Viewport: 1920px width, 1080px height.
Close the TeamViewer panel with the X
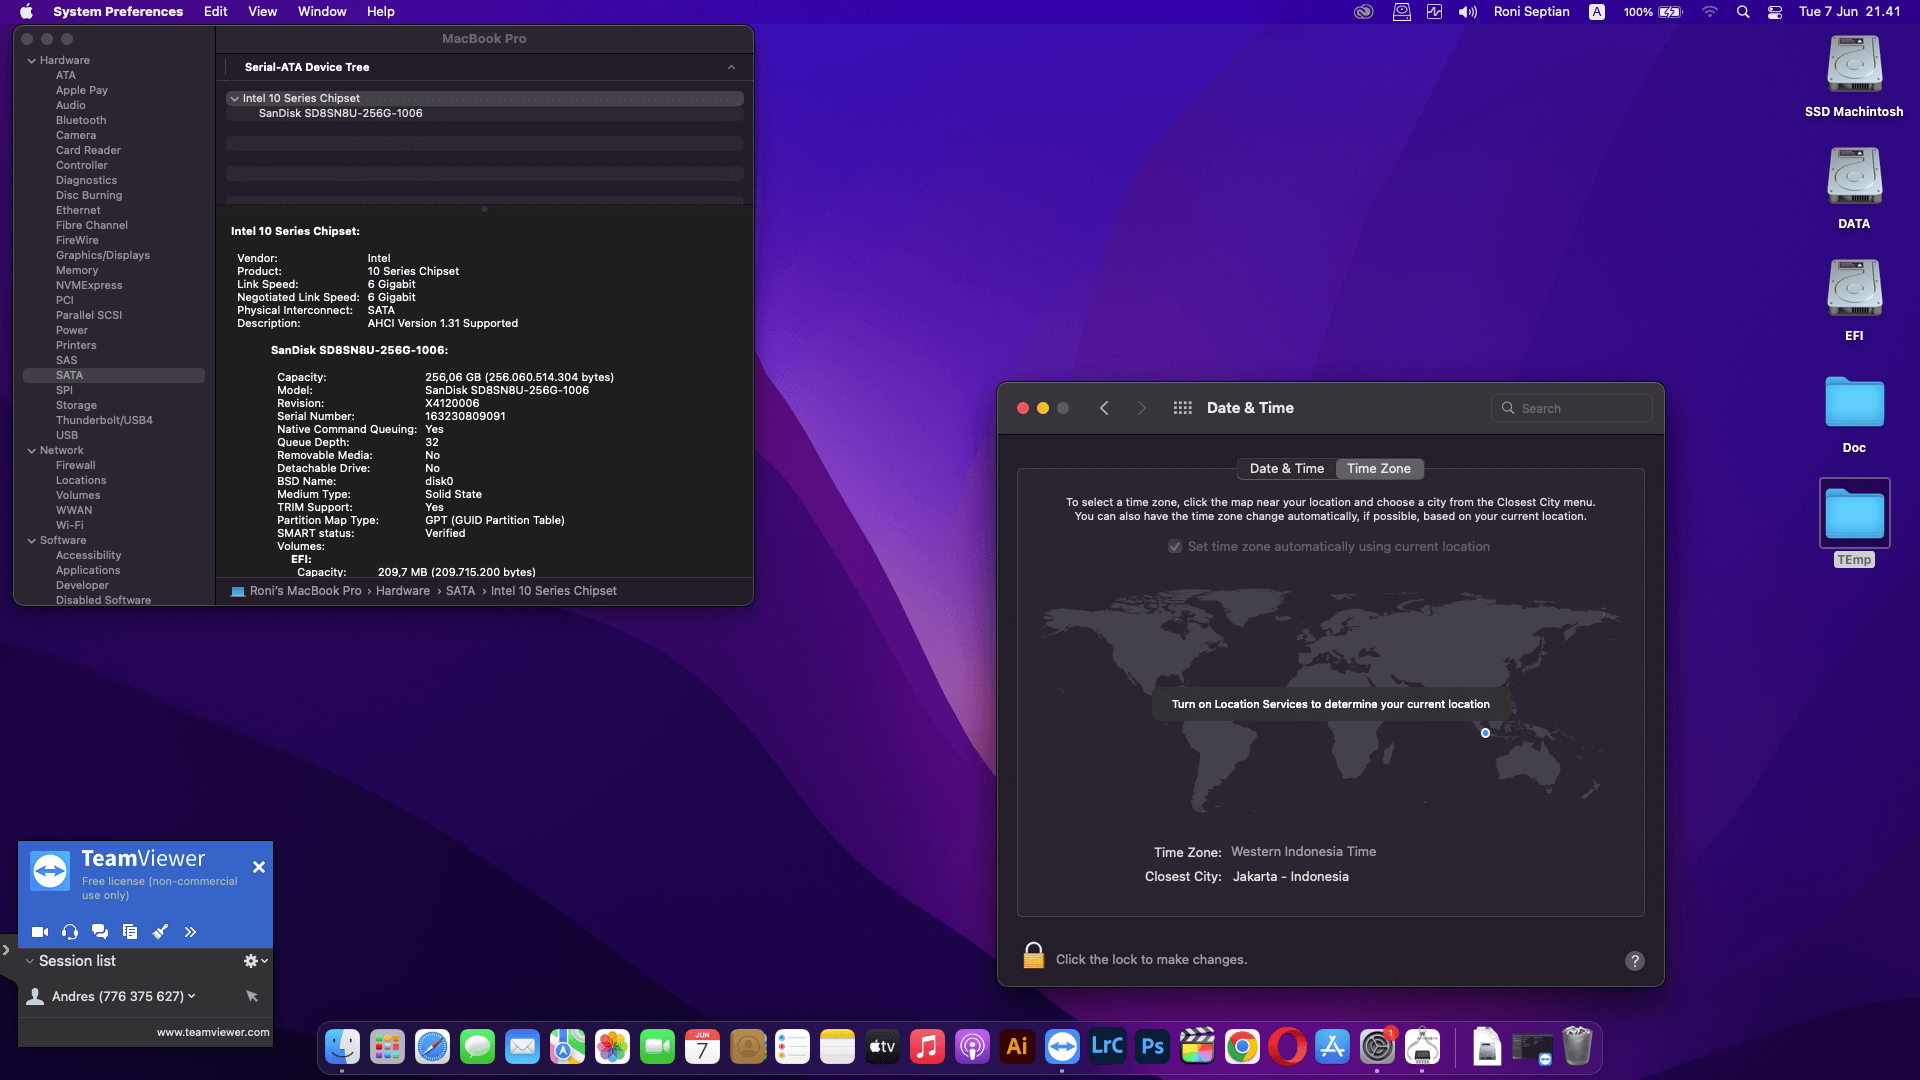(x=259, y=867)
